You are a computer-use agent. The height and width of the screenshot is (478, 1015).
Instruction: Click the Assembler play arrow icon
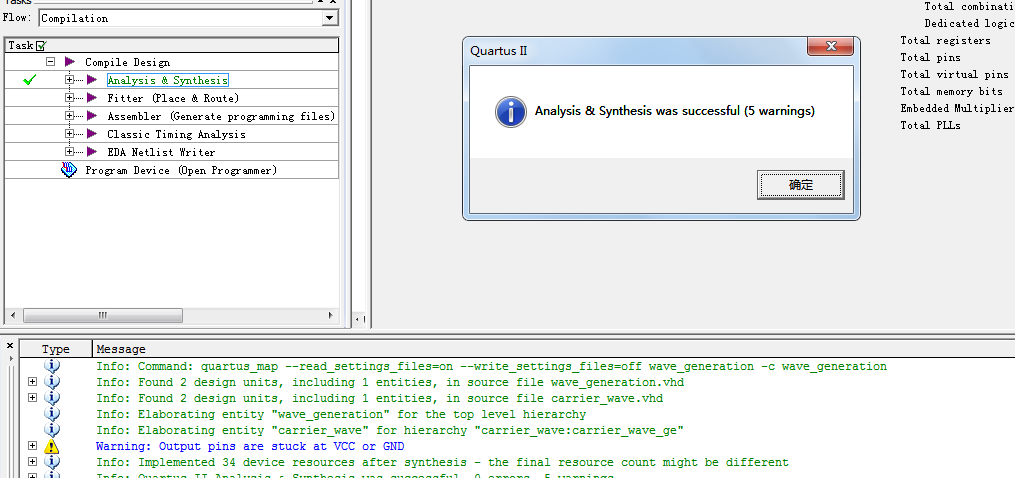92,116
